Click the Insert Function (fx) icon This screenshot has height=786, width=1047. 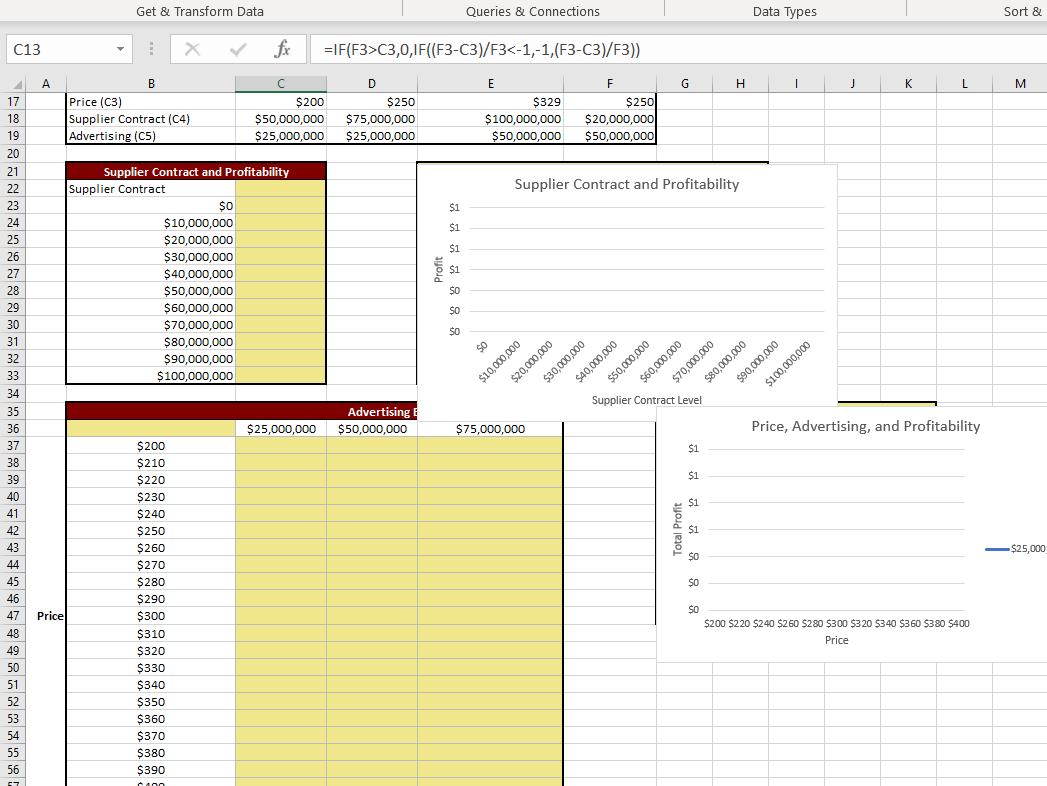tap(281, 48)
